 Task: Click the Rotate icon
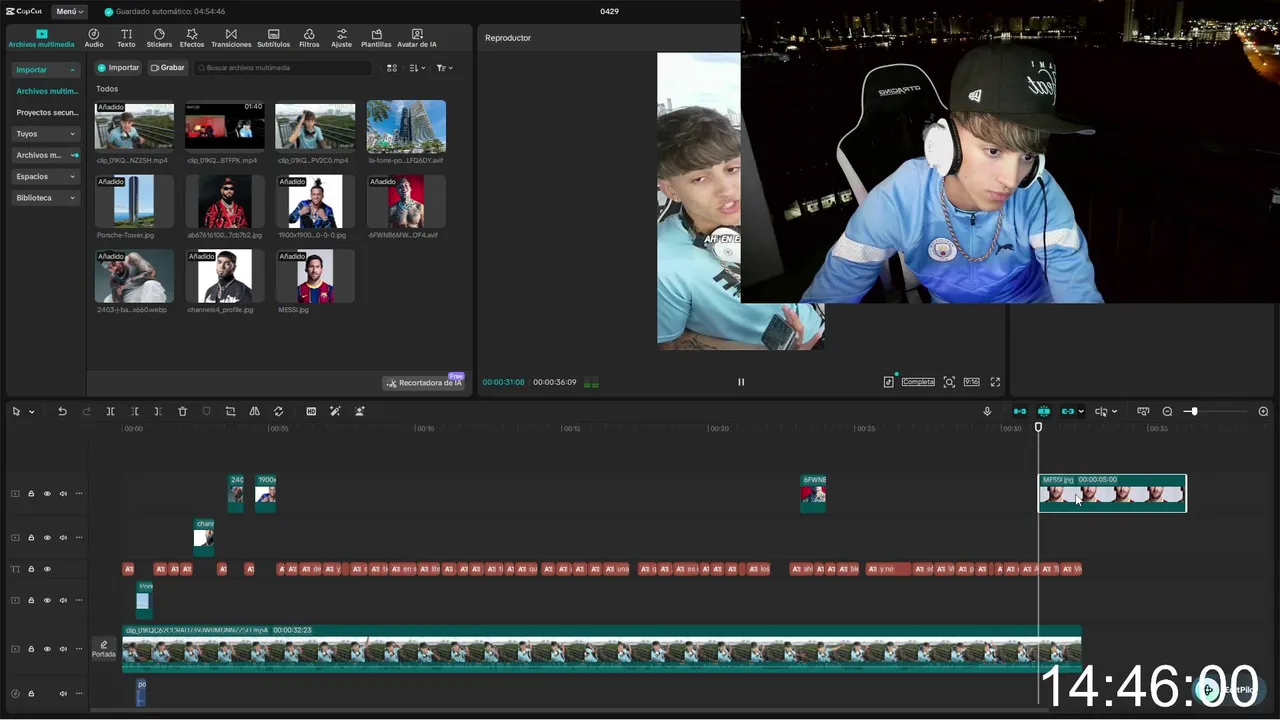pos(278,412)
